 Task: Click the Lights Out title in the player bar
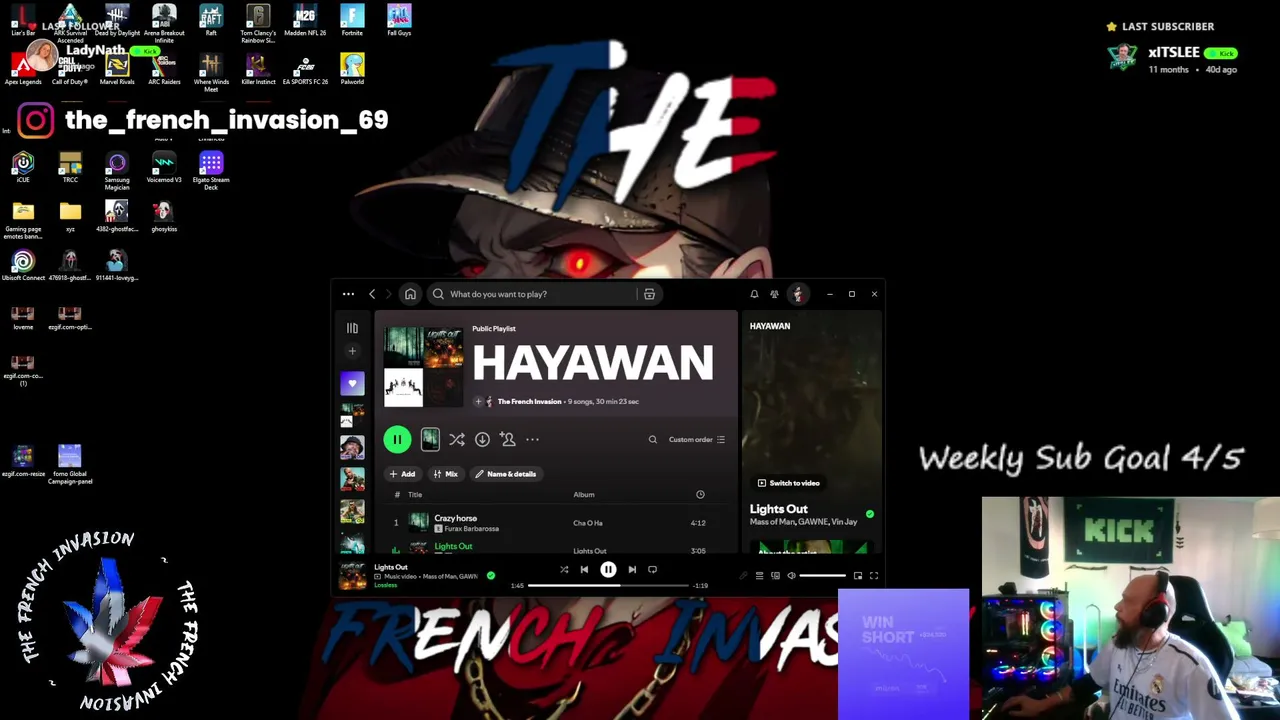coord(391,567)
